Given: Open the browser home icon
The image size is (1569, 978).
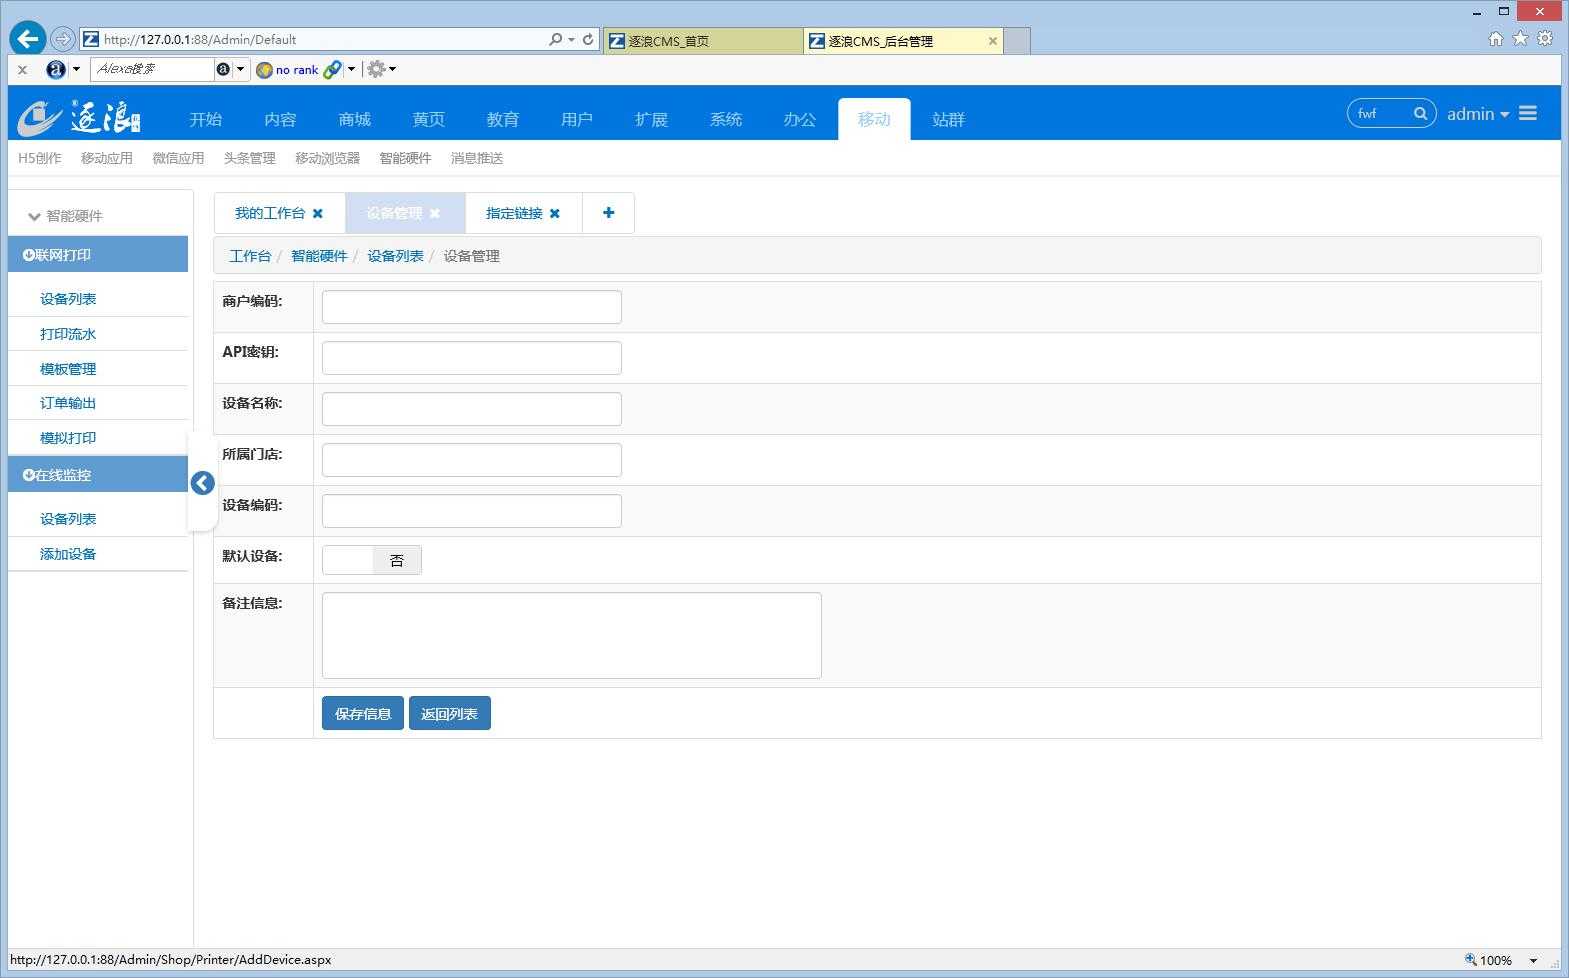Looking at the screenshot, I should click(1496, 39).
